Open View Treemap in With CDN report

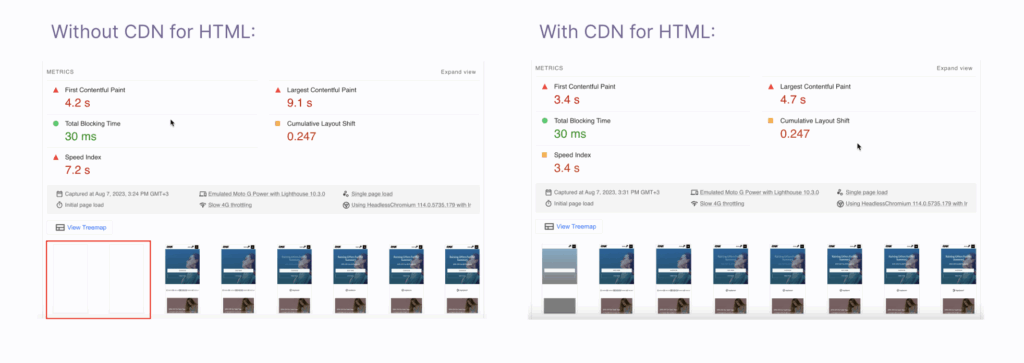coord(569,226)
